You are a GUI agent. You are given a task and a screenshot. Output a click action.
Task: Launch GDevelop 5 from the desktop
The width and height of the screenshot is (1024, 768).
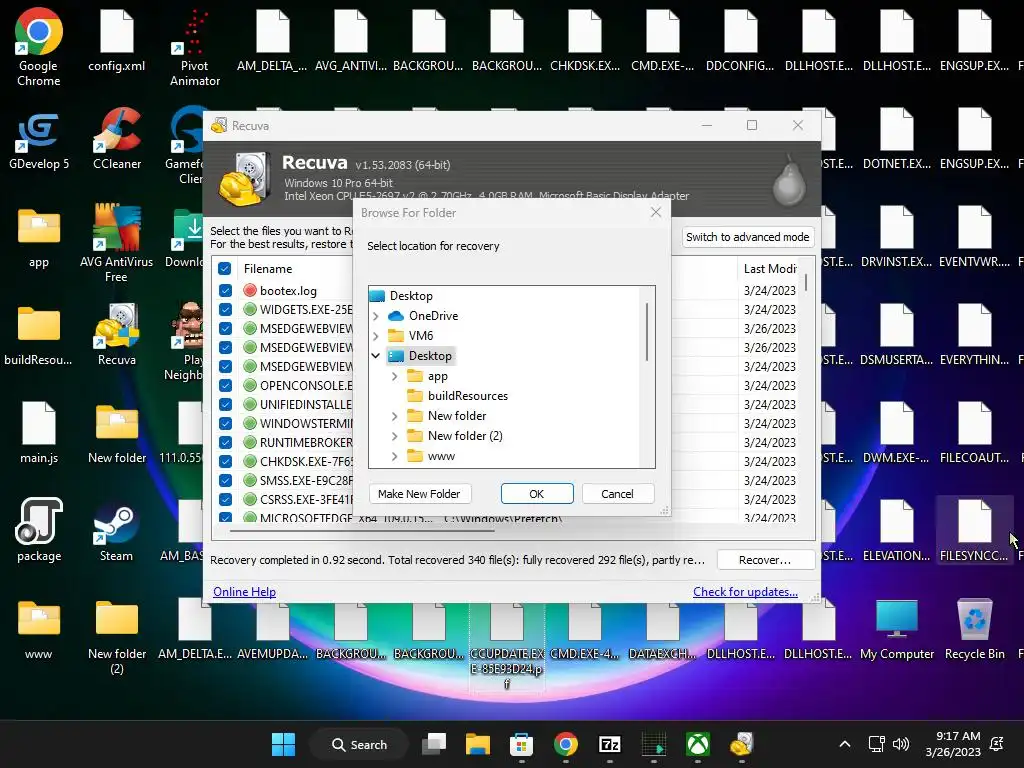pyautogui.click(x=39, y=140)
